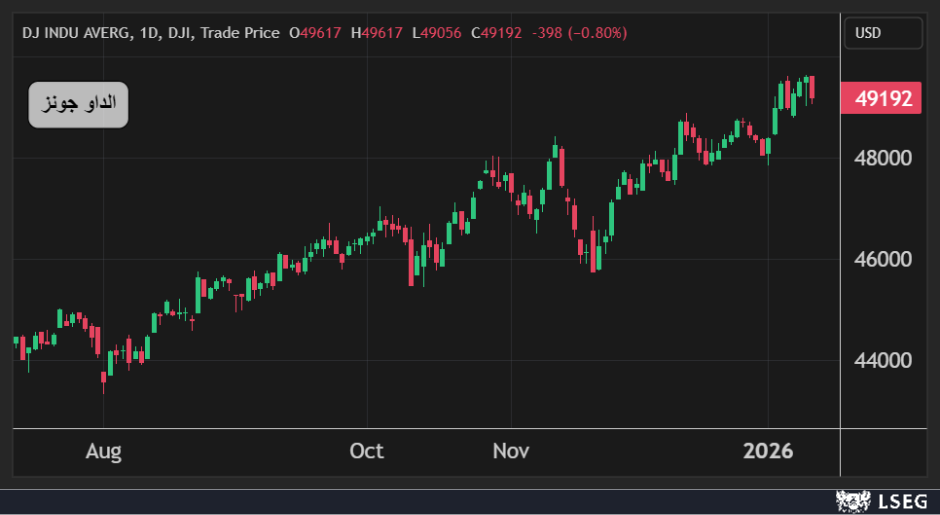Open the USD currency selector
This screenshot has height=515, width=940.
pos(882,33)
